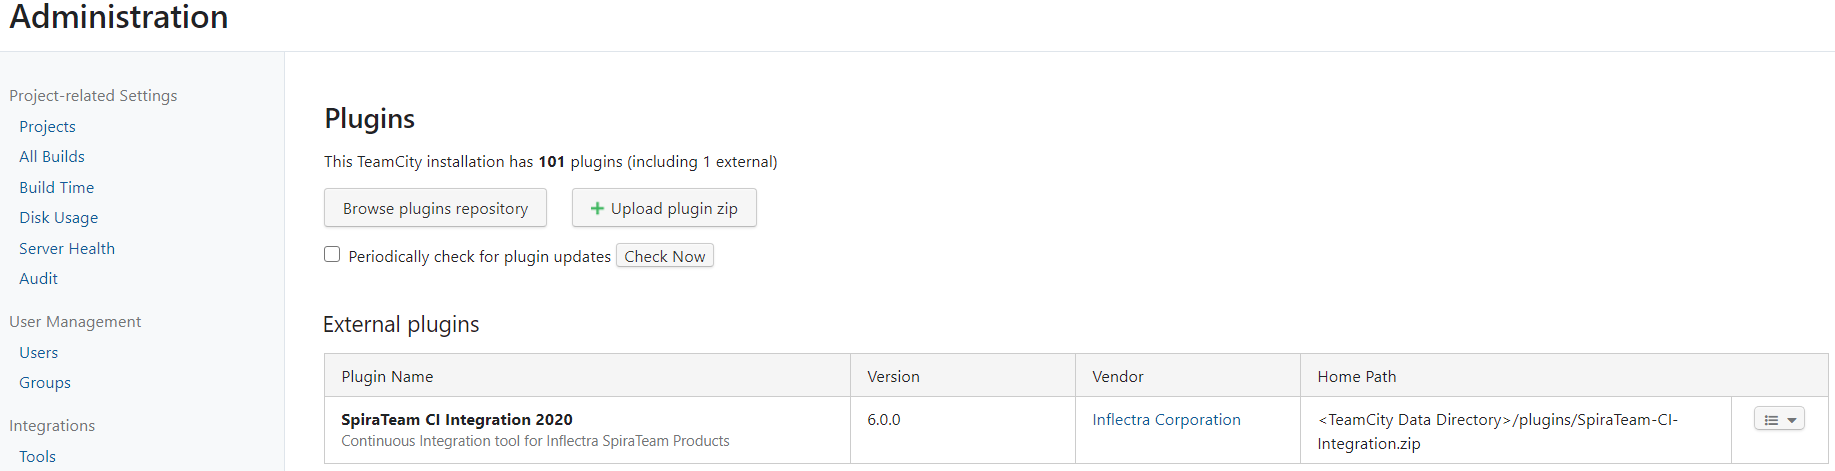Open the Disk Usage settings
Image resolution: width=1835 pixels, height=471 pixels.
(x=59, y=217)
